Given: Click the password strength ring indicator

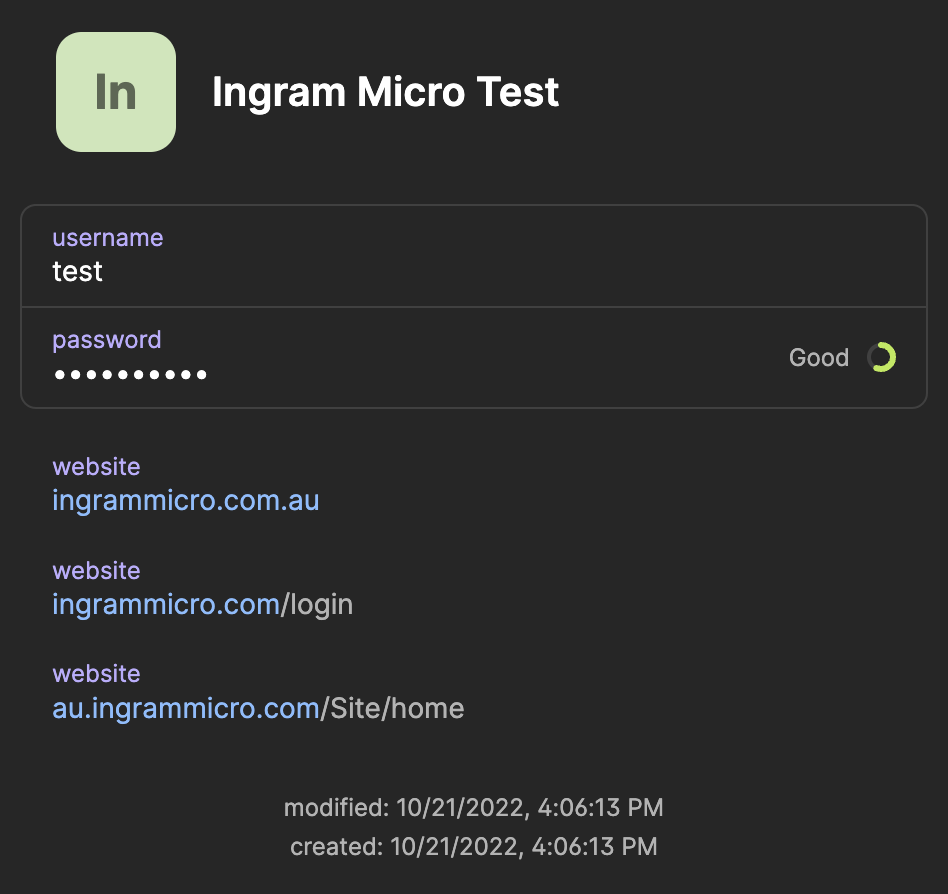Looking at the screenshot, I should point(881,357).
